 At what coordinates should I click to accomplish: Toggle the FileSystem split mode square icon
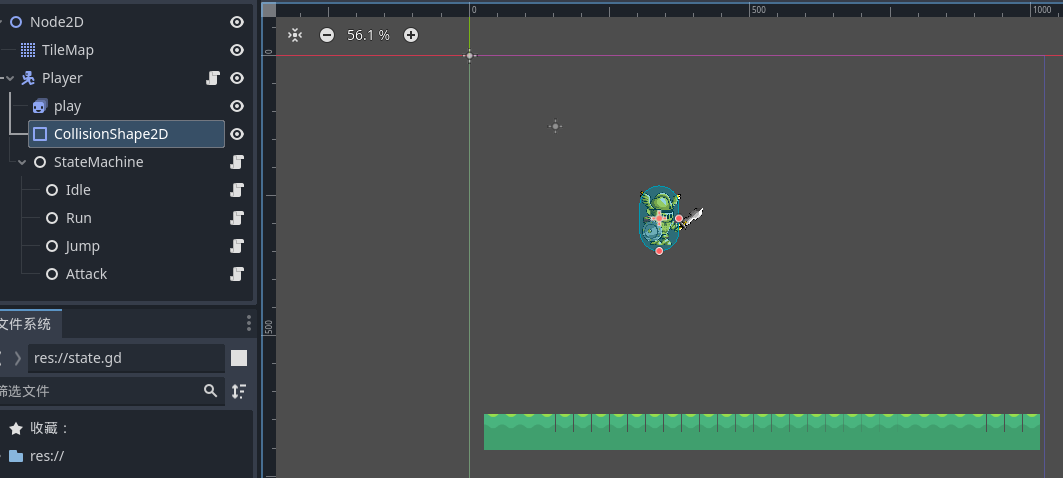coord(239,358)
